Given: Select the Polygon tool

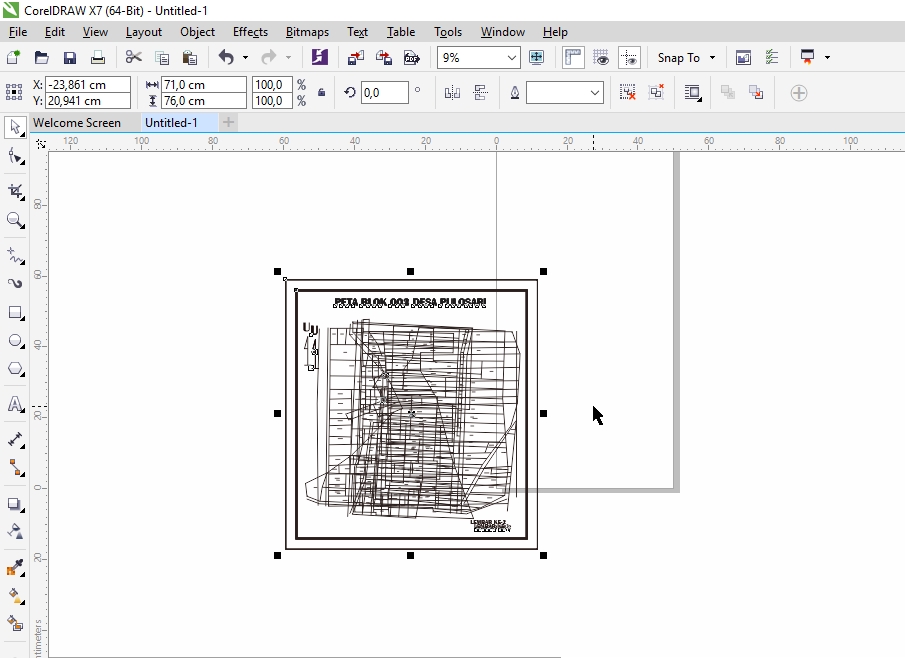Looking at the screenshot, I should coord(15,369).
